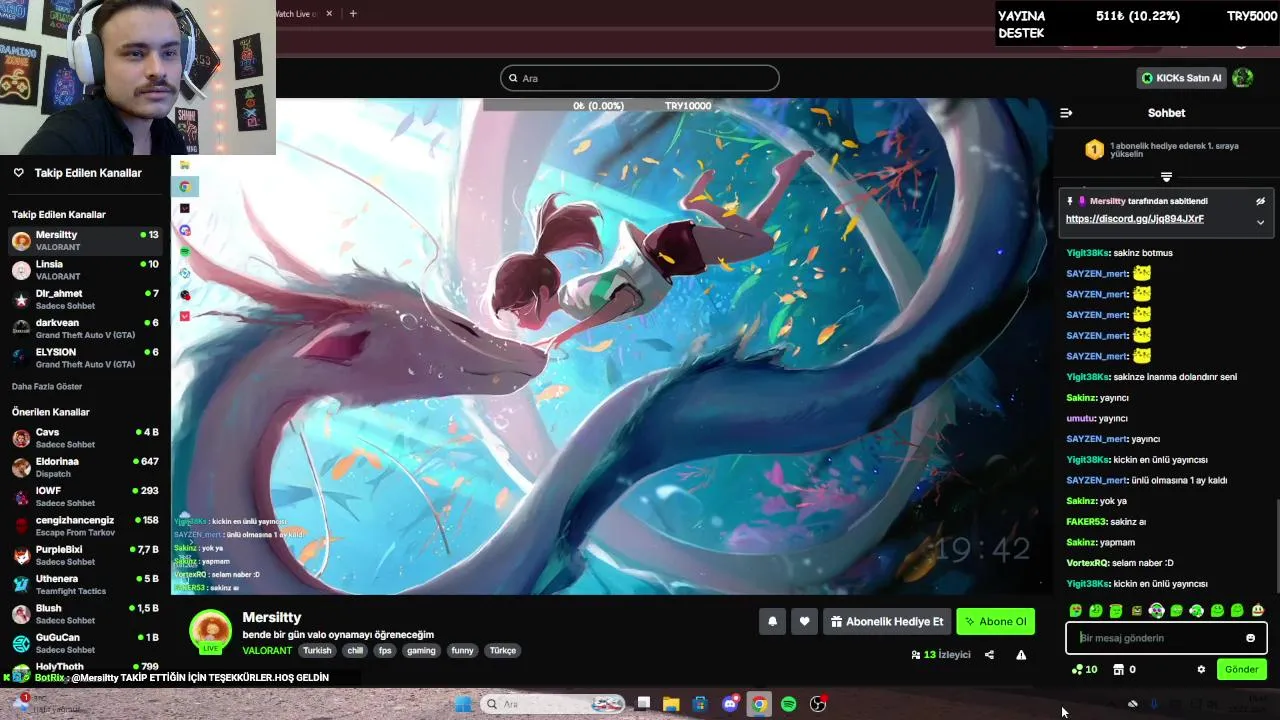Open Microsoft Store from the taskbar
This screenshot has width=1280, height=720.
click(x=700, y=704)
